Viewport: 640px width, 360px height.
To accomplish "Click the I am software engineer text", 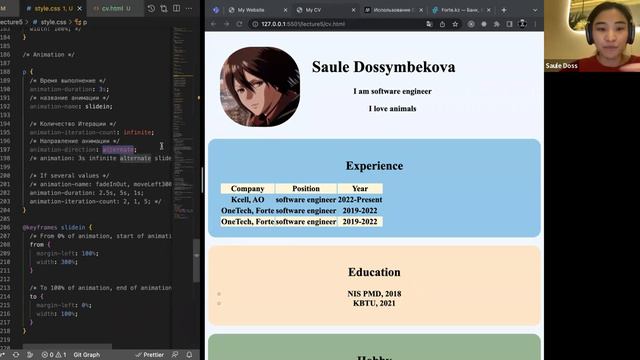I will tap(392, 91).
